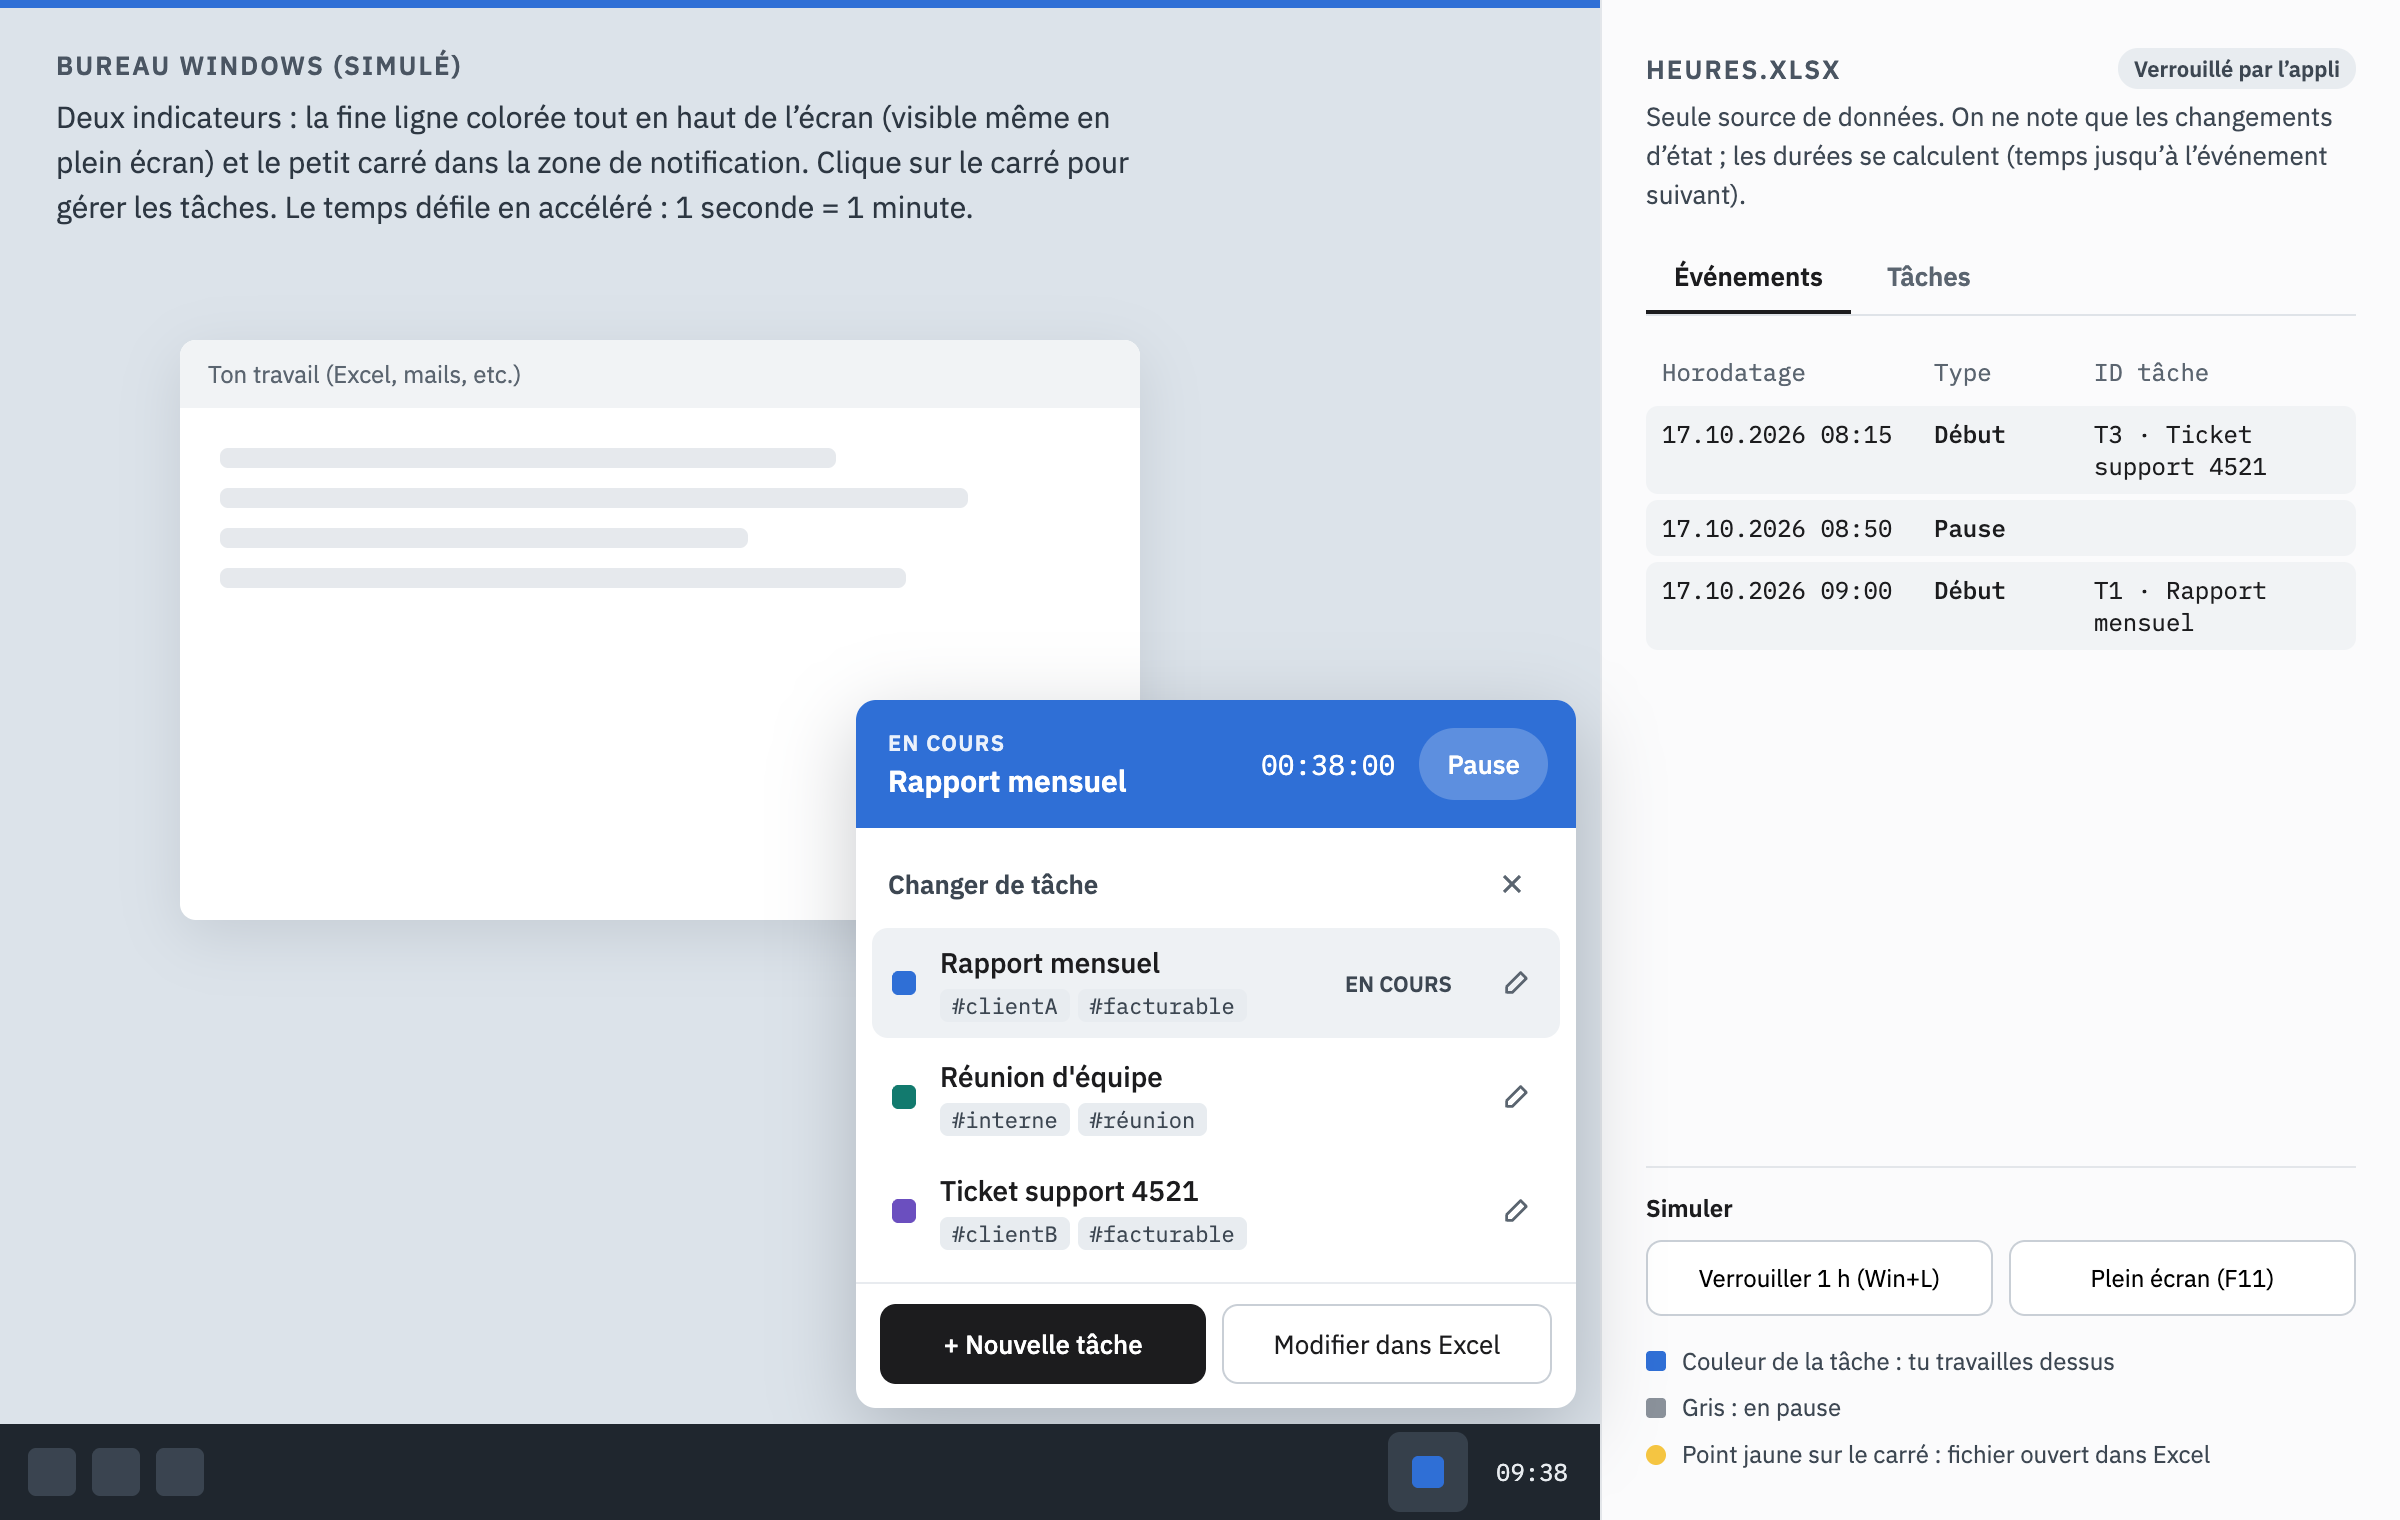Click the #interne tag
Screen dimensions: 2400x1520
pos(1004,1120)
